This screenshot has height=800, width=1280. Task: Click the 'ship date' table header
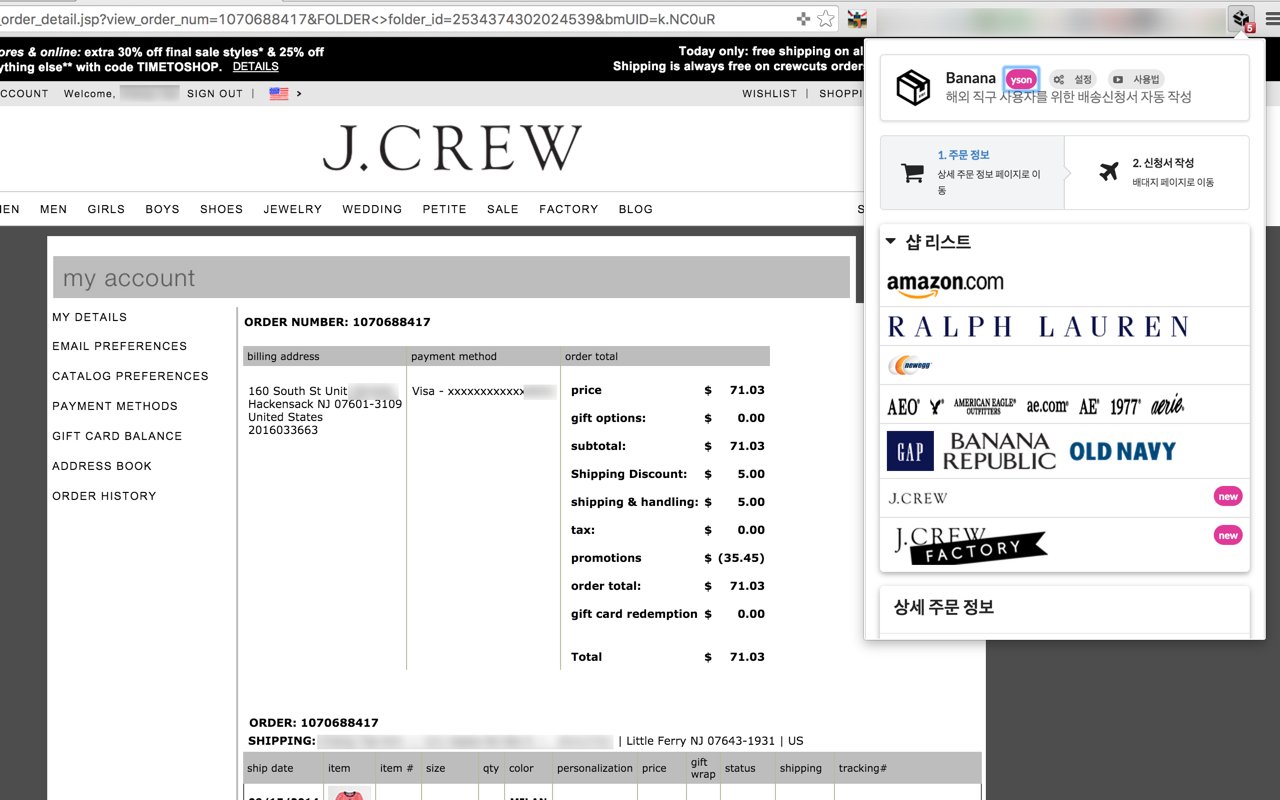pyautogui.click(x=270, y=768)
